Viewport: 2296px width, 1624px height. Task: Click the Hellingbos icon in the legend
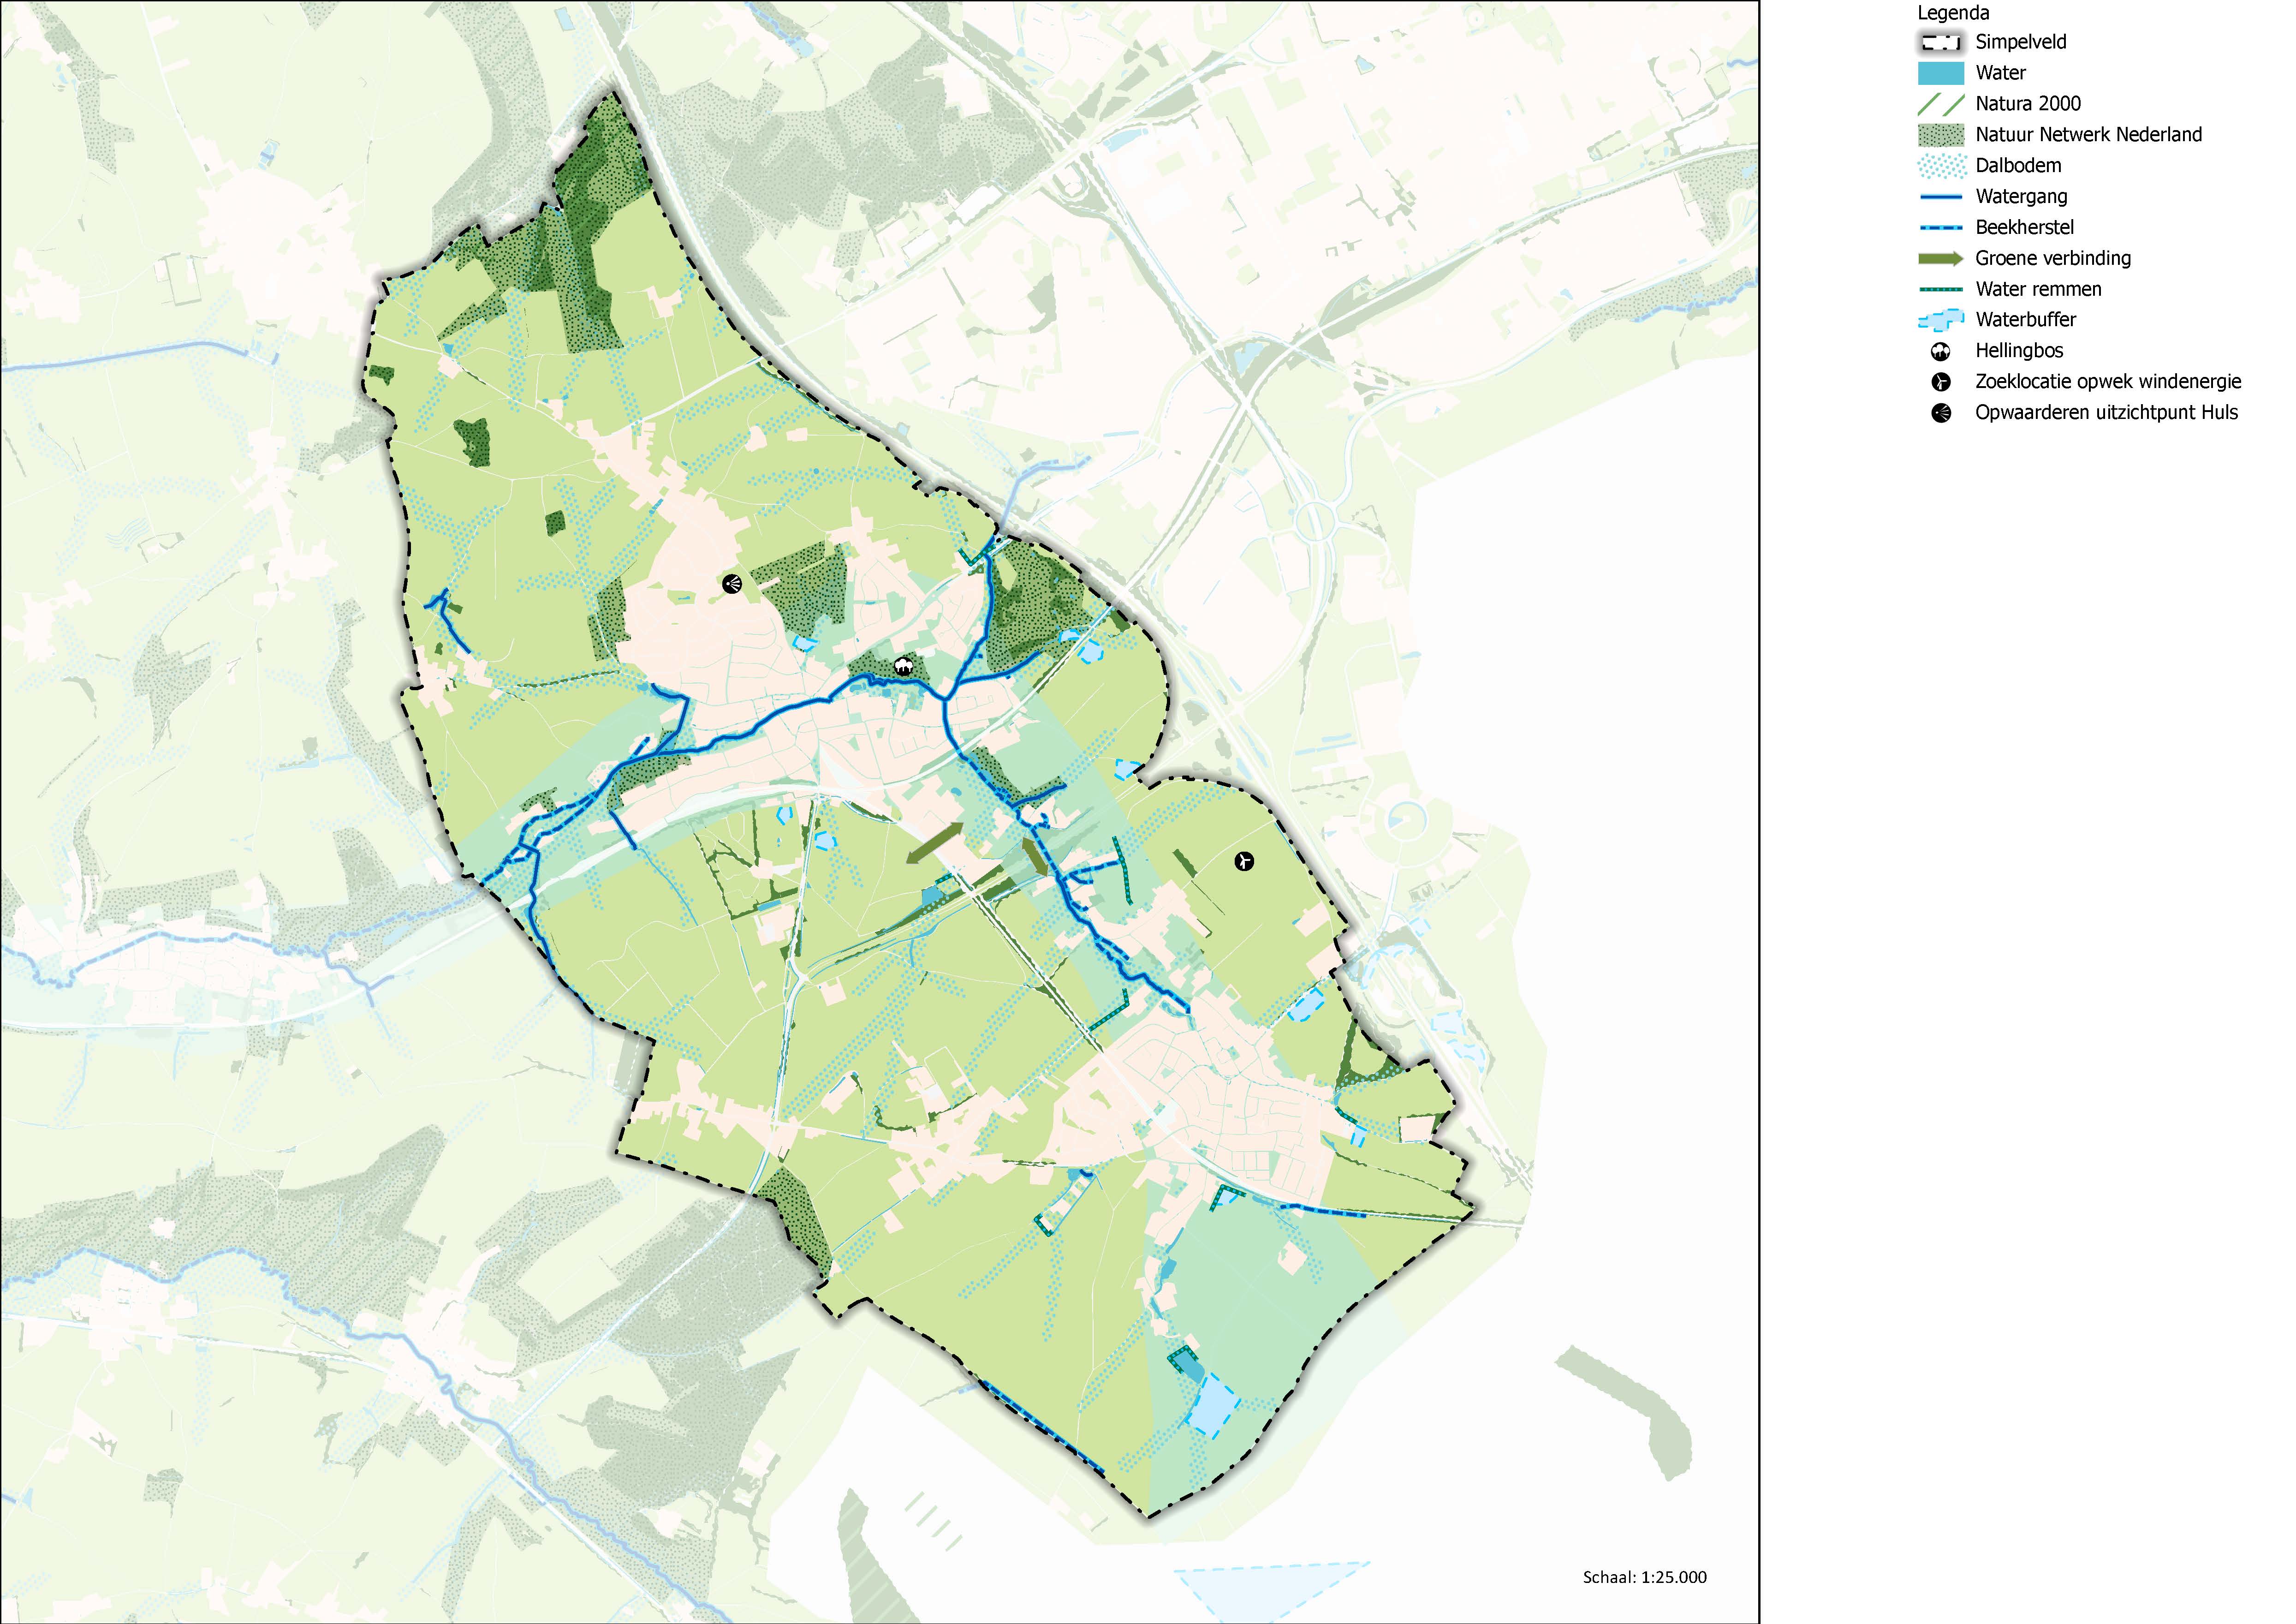point(1940,351)
